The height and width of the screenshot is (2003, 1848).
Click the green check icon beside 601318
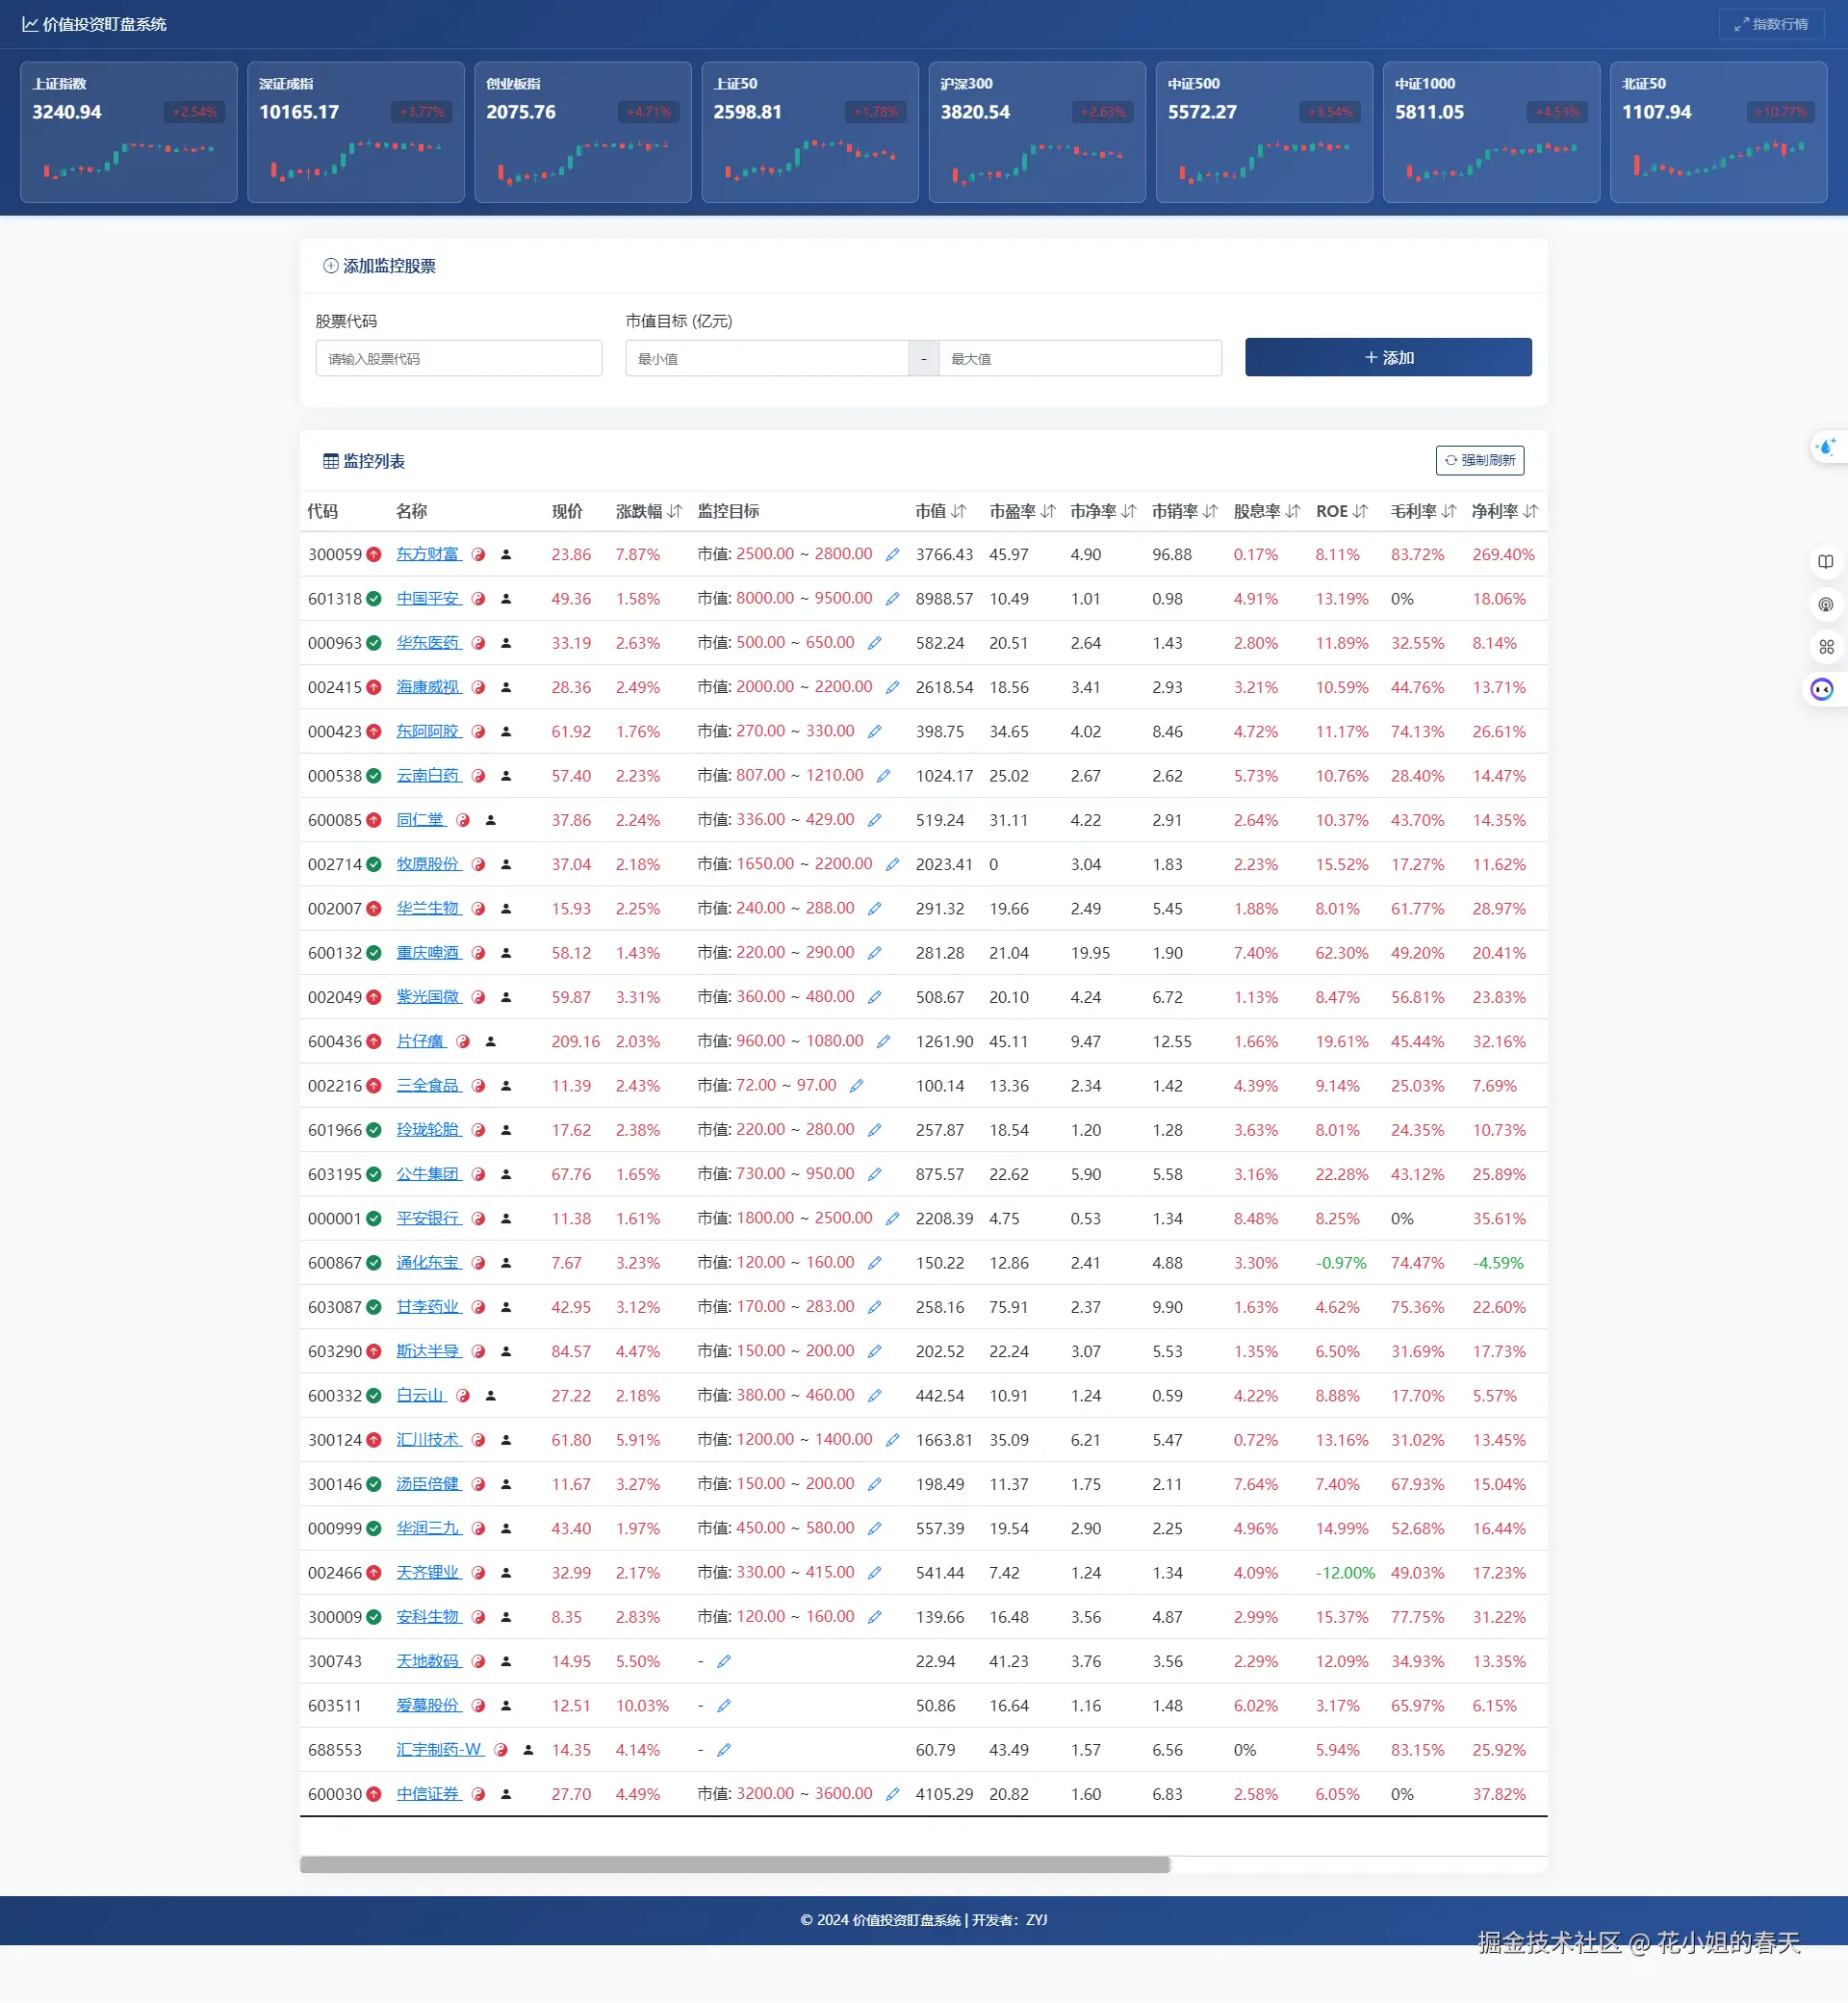pos(374,599)
